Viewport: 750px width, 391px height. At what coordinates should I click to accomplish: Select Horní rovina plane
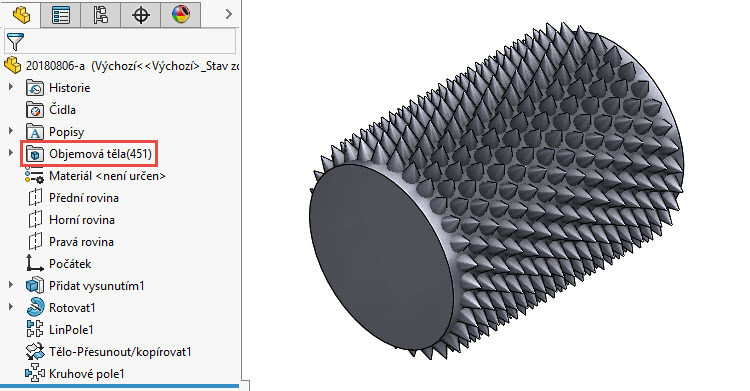point(82,220)
